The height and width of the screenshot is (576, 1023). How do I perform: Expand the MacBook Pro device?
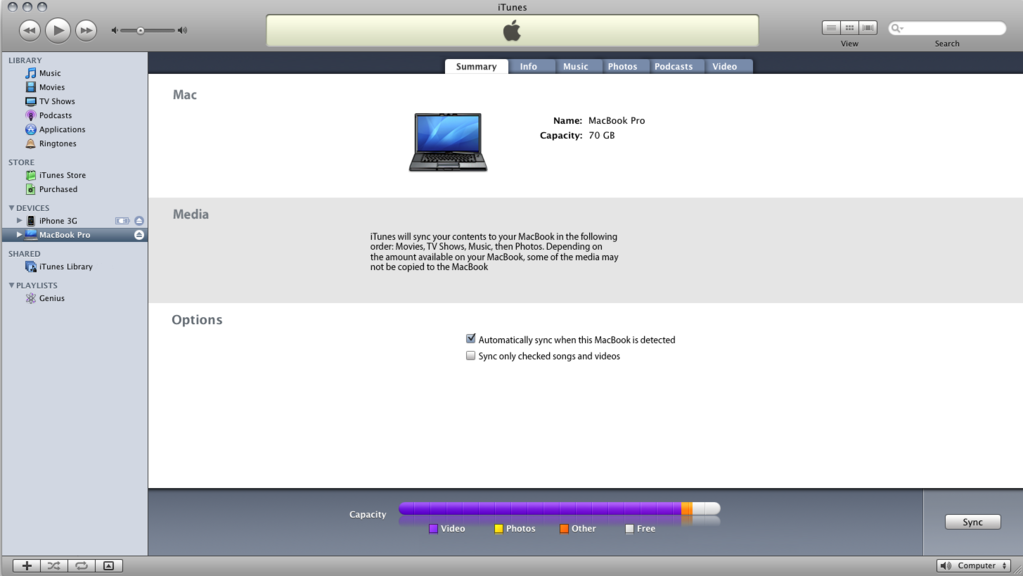coord(19,235)
